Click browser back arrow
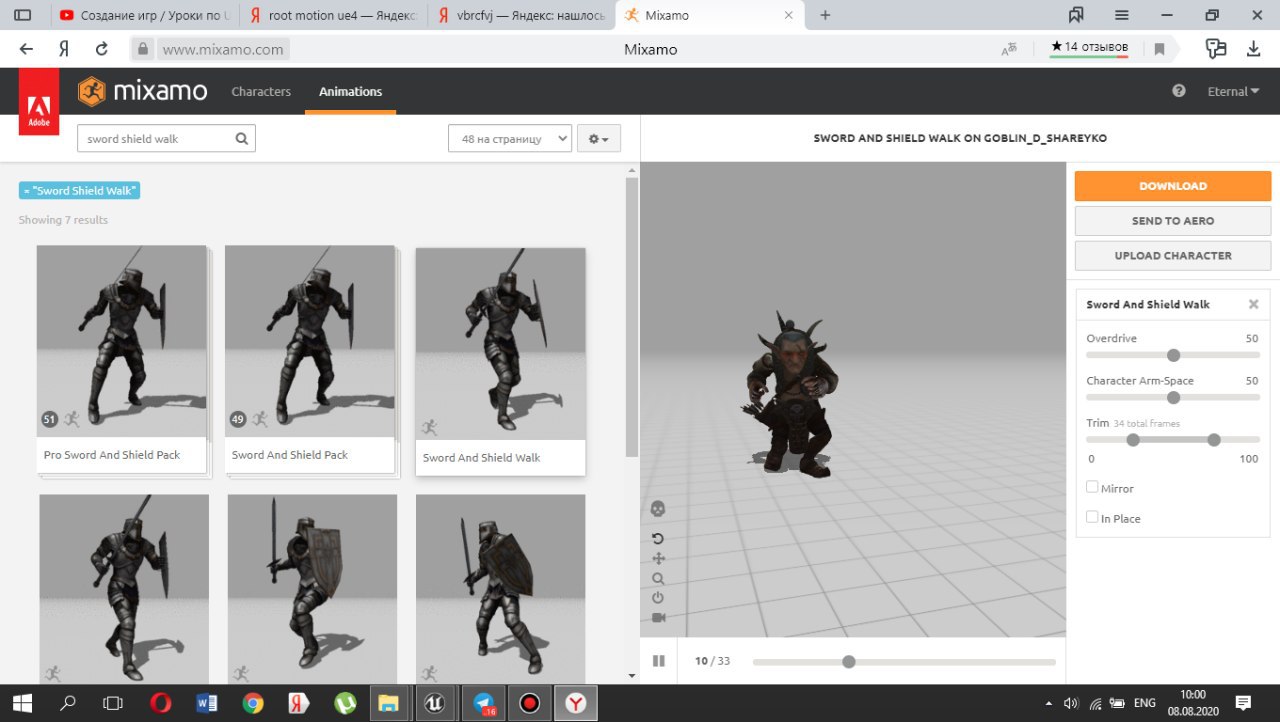Viewport: 1280px width, 722px height. click(26, 48)
